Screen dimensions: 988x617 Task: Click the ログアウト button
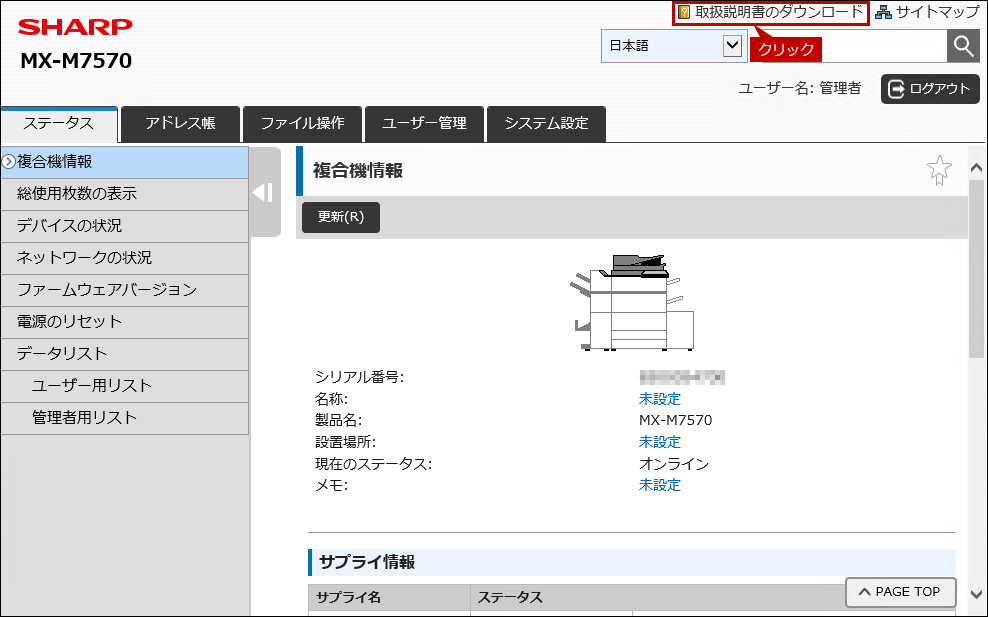(x=930, y=89)
